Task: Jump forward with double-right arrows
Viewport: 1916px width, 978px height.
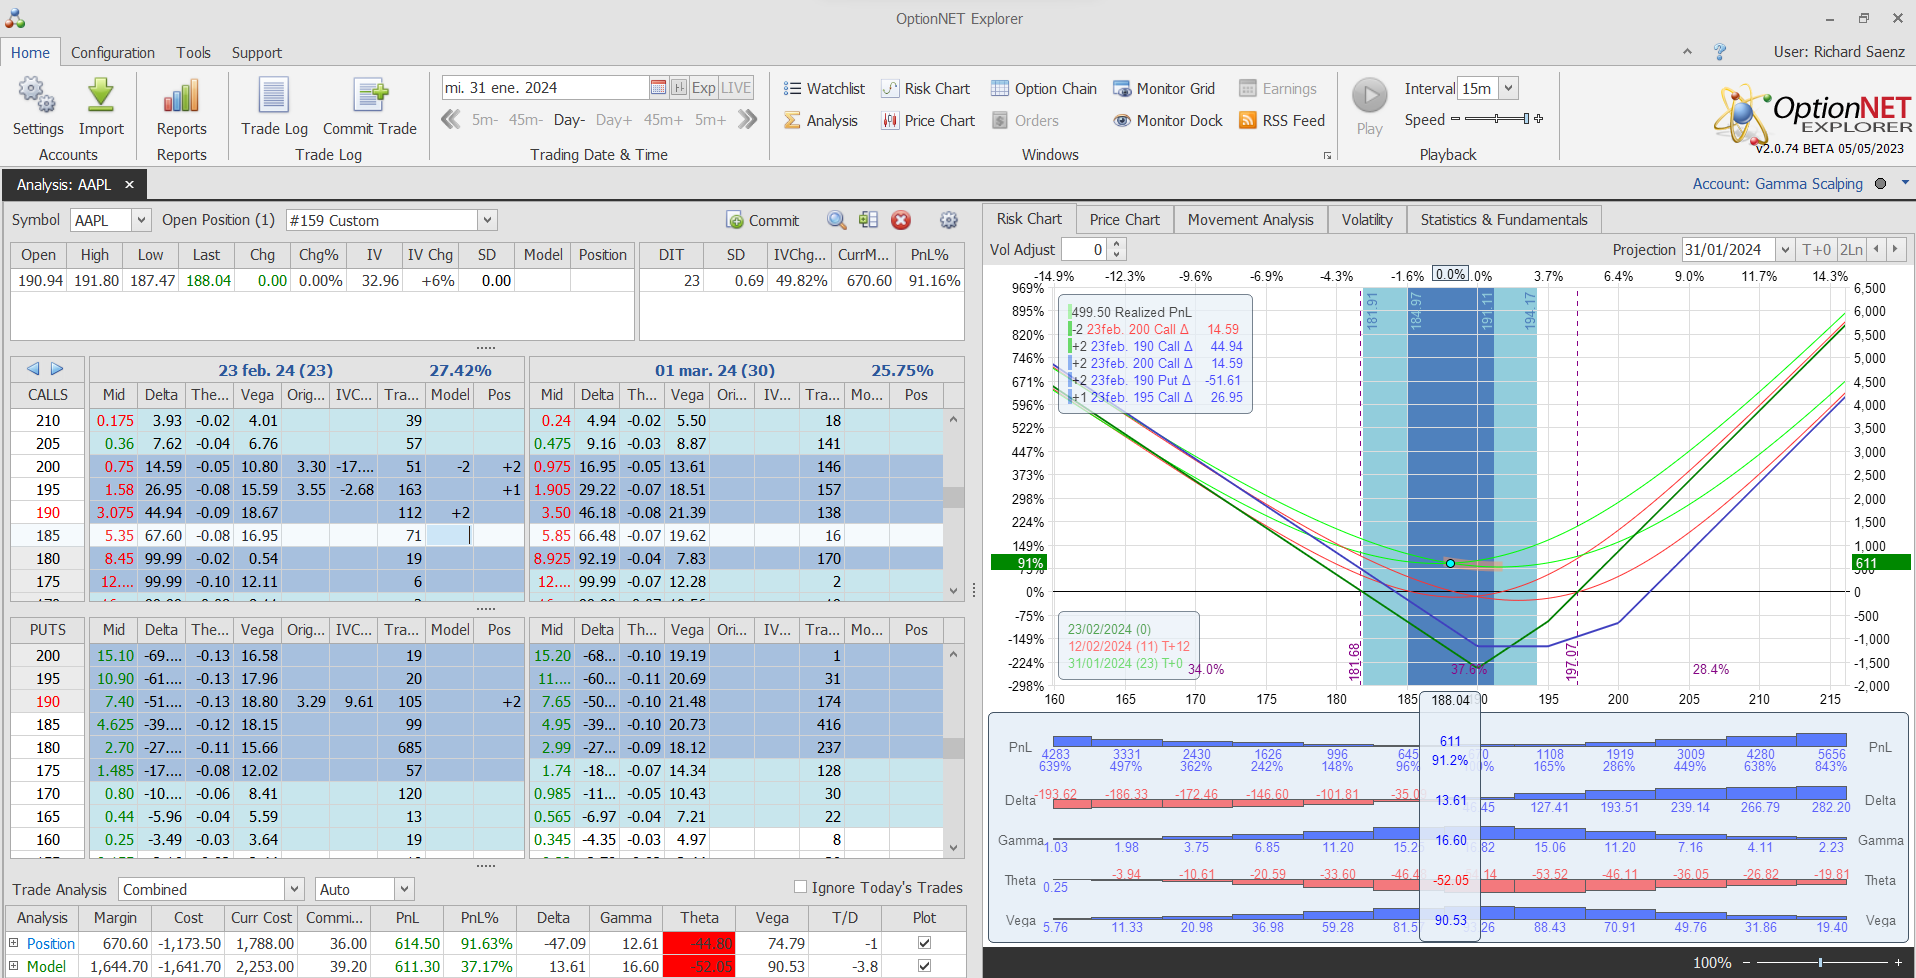Action: pyautogui.click(x=747, y=120)
